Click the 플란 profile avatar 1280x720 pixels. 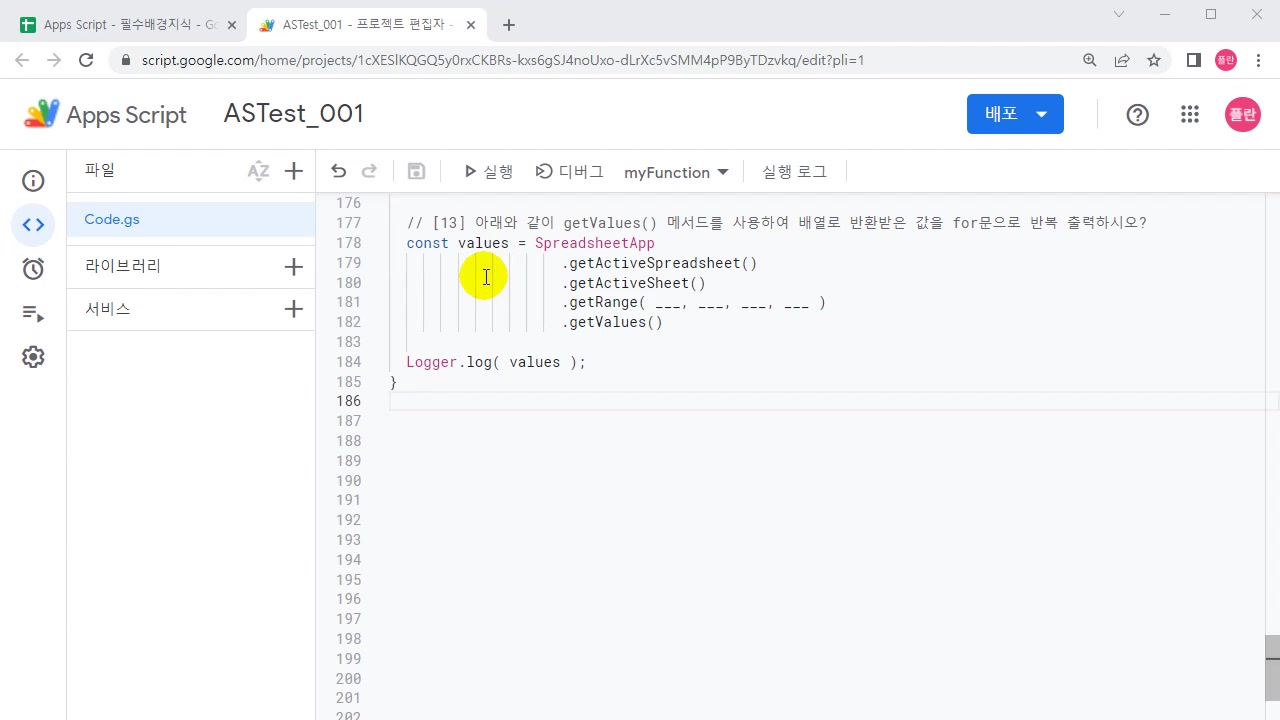tap(1242, 114)
